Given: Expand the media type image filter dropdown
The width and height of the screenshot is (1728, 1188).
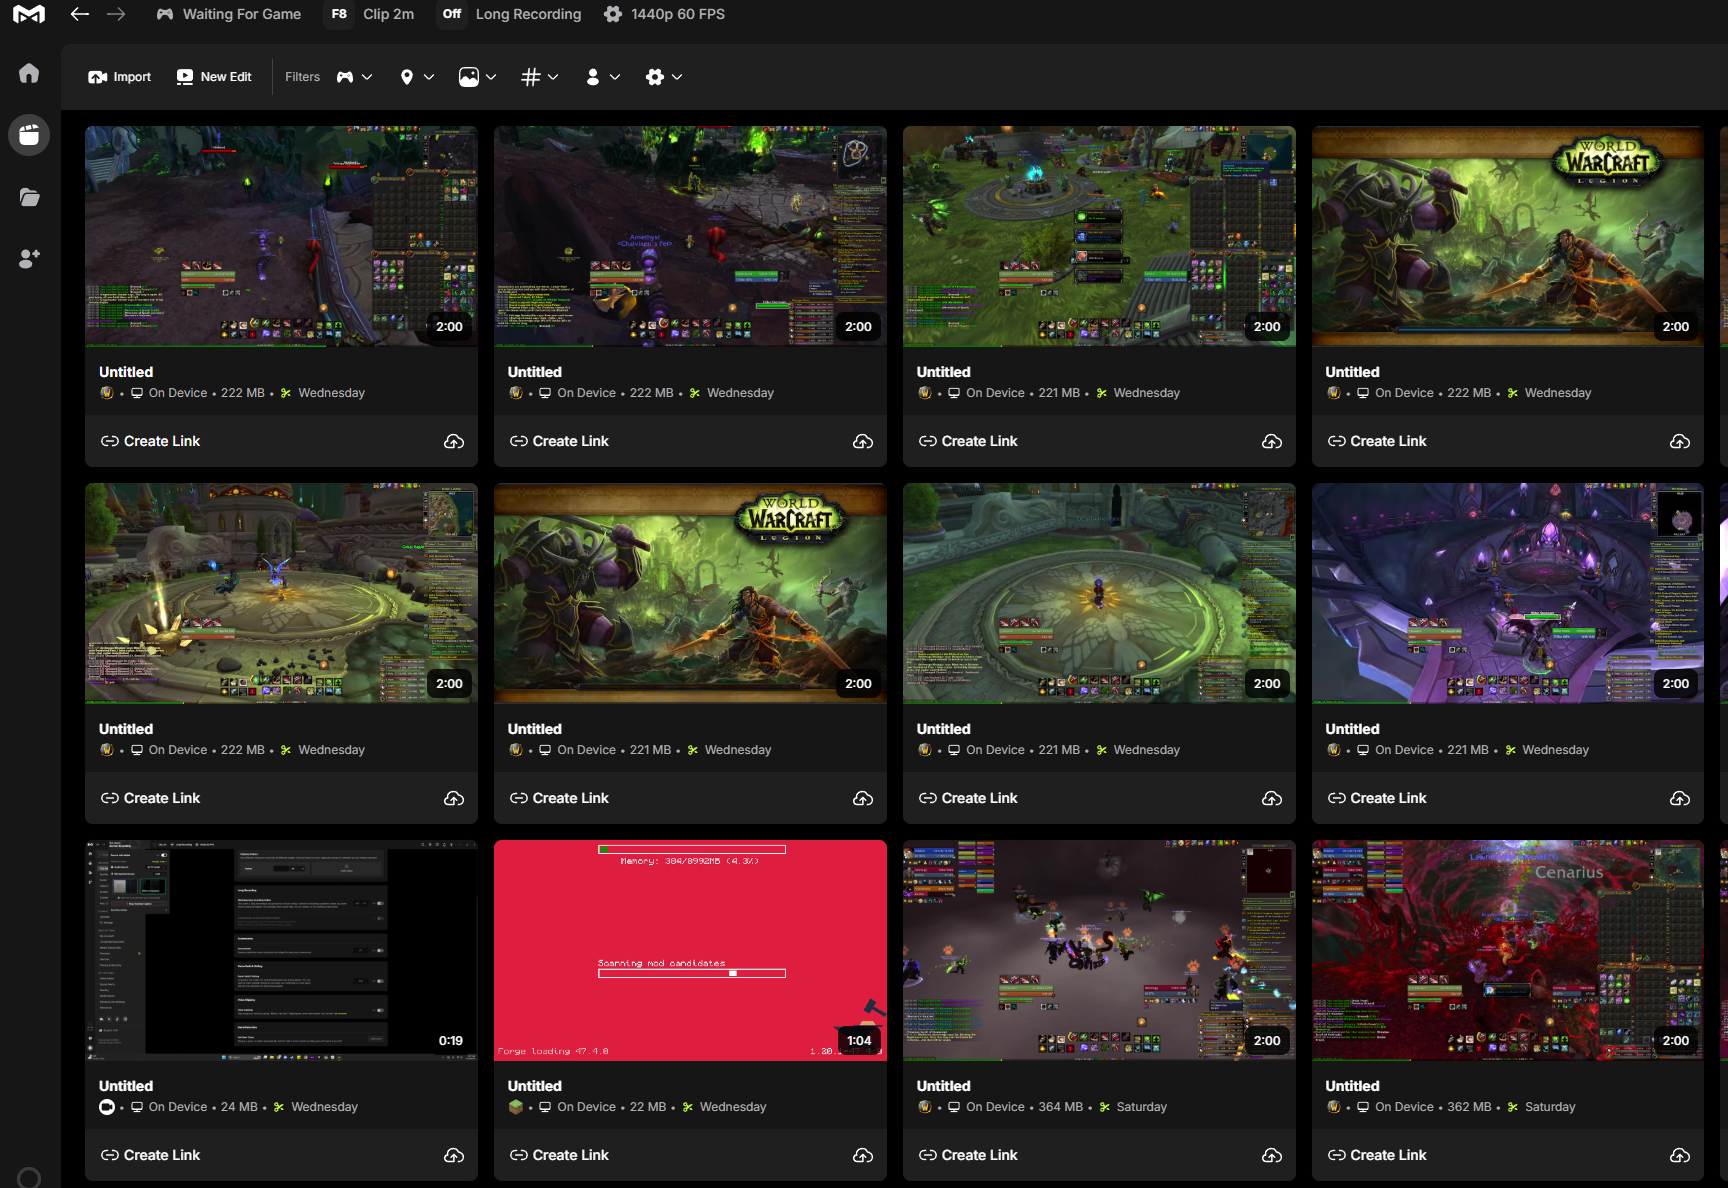Looking at the screenshot, I should tap(477, 77).
